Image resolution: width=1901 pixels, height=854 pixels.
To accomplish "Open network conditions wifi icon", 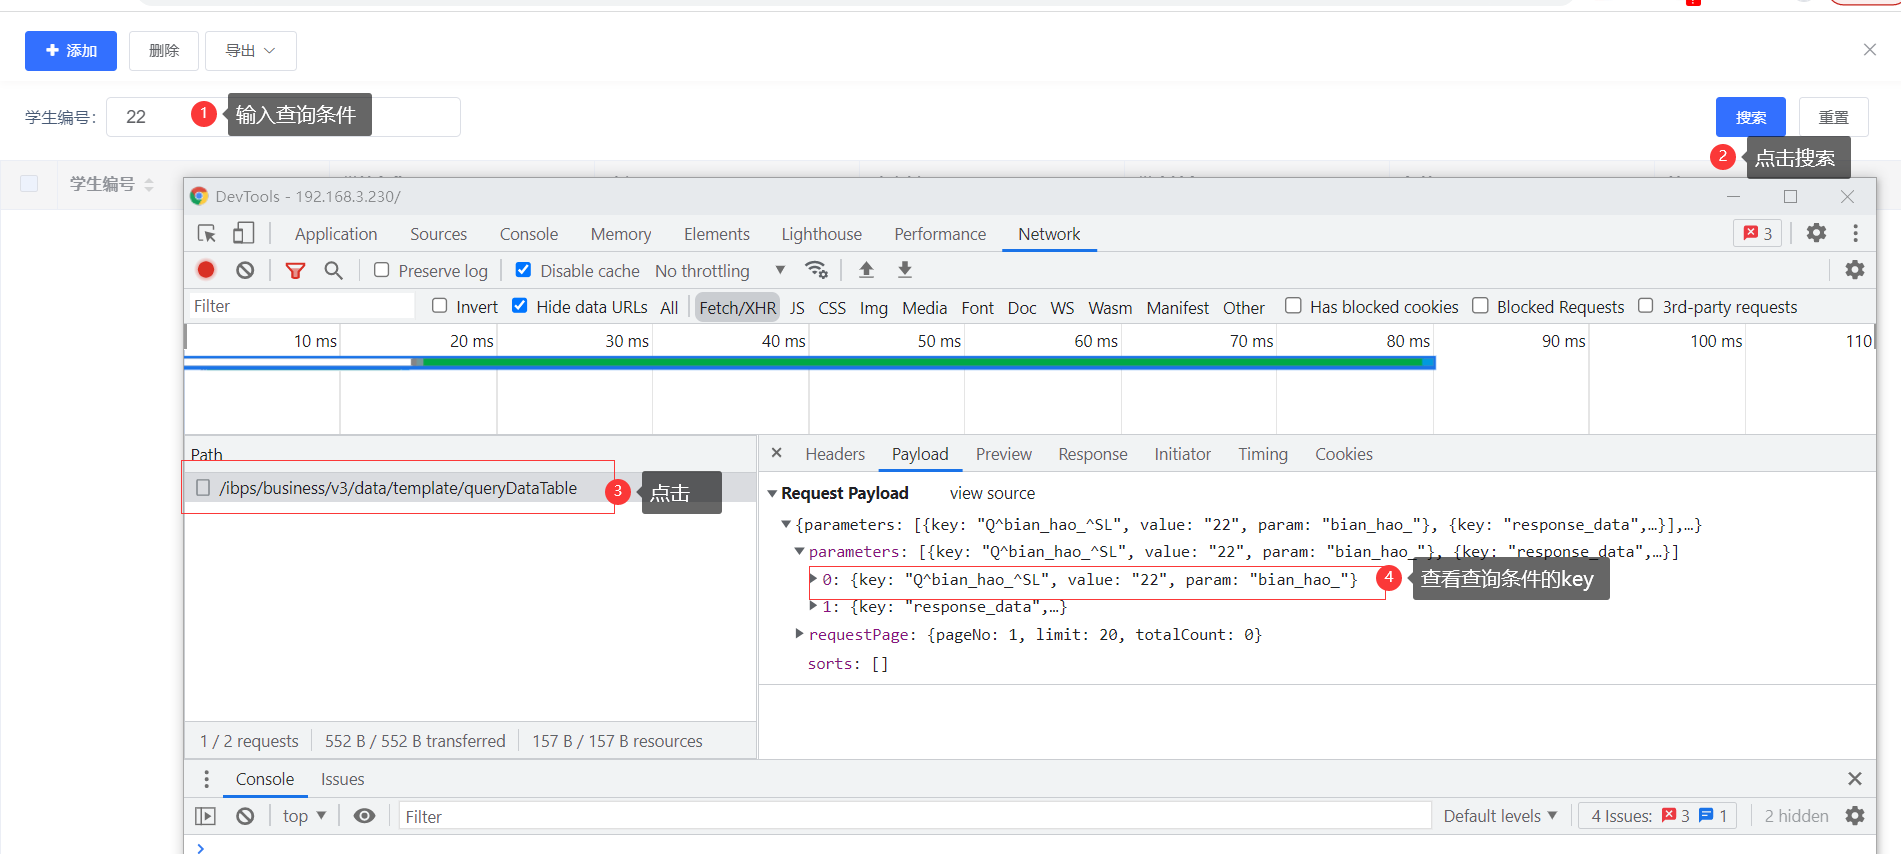I will 816,270.
